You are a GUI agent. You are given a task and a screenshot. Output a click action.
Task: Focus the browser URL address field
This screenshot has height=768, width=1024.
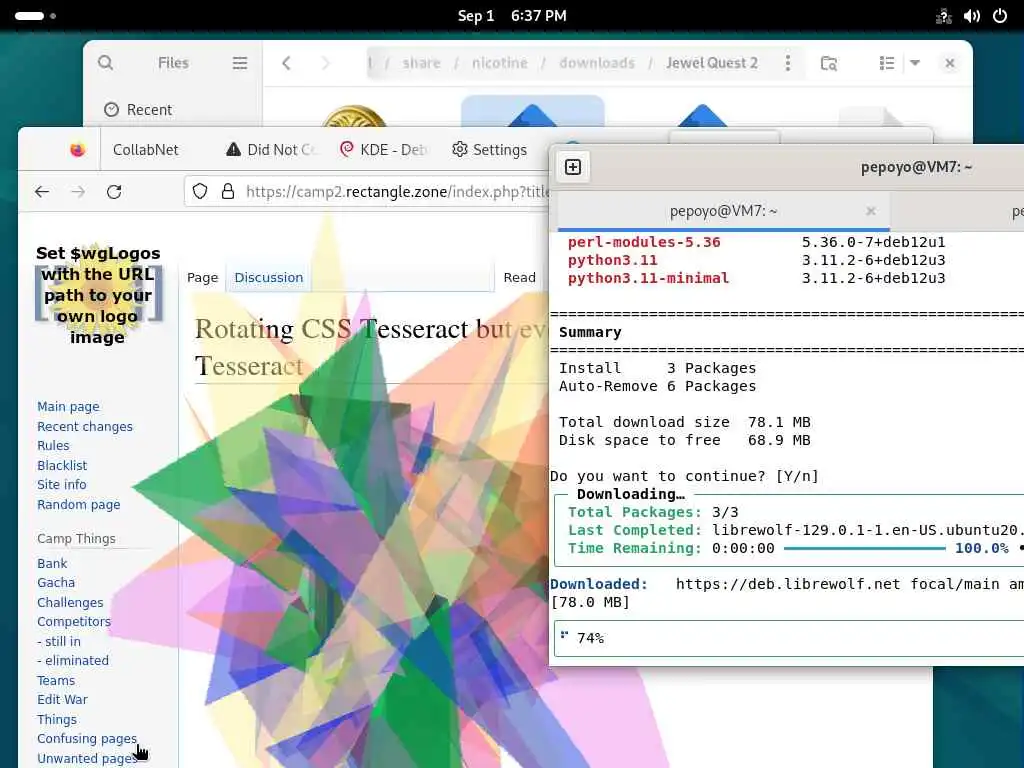pyautogui.click(x=397, y=191)
